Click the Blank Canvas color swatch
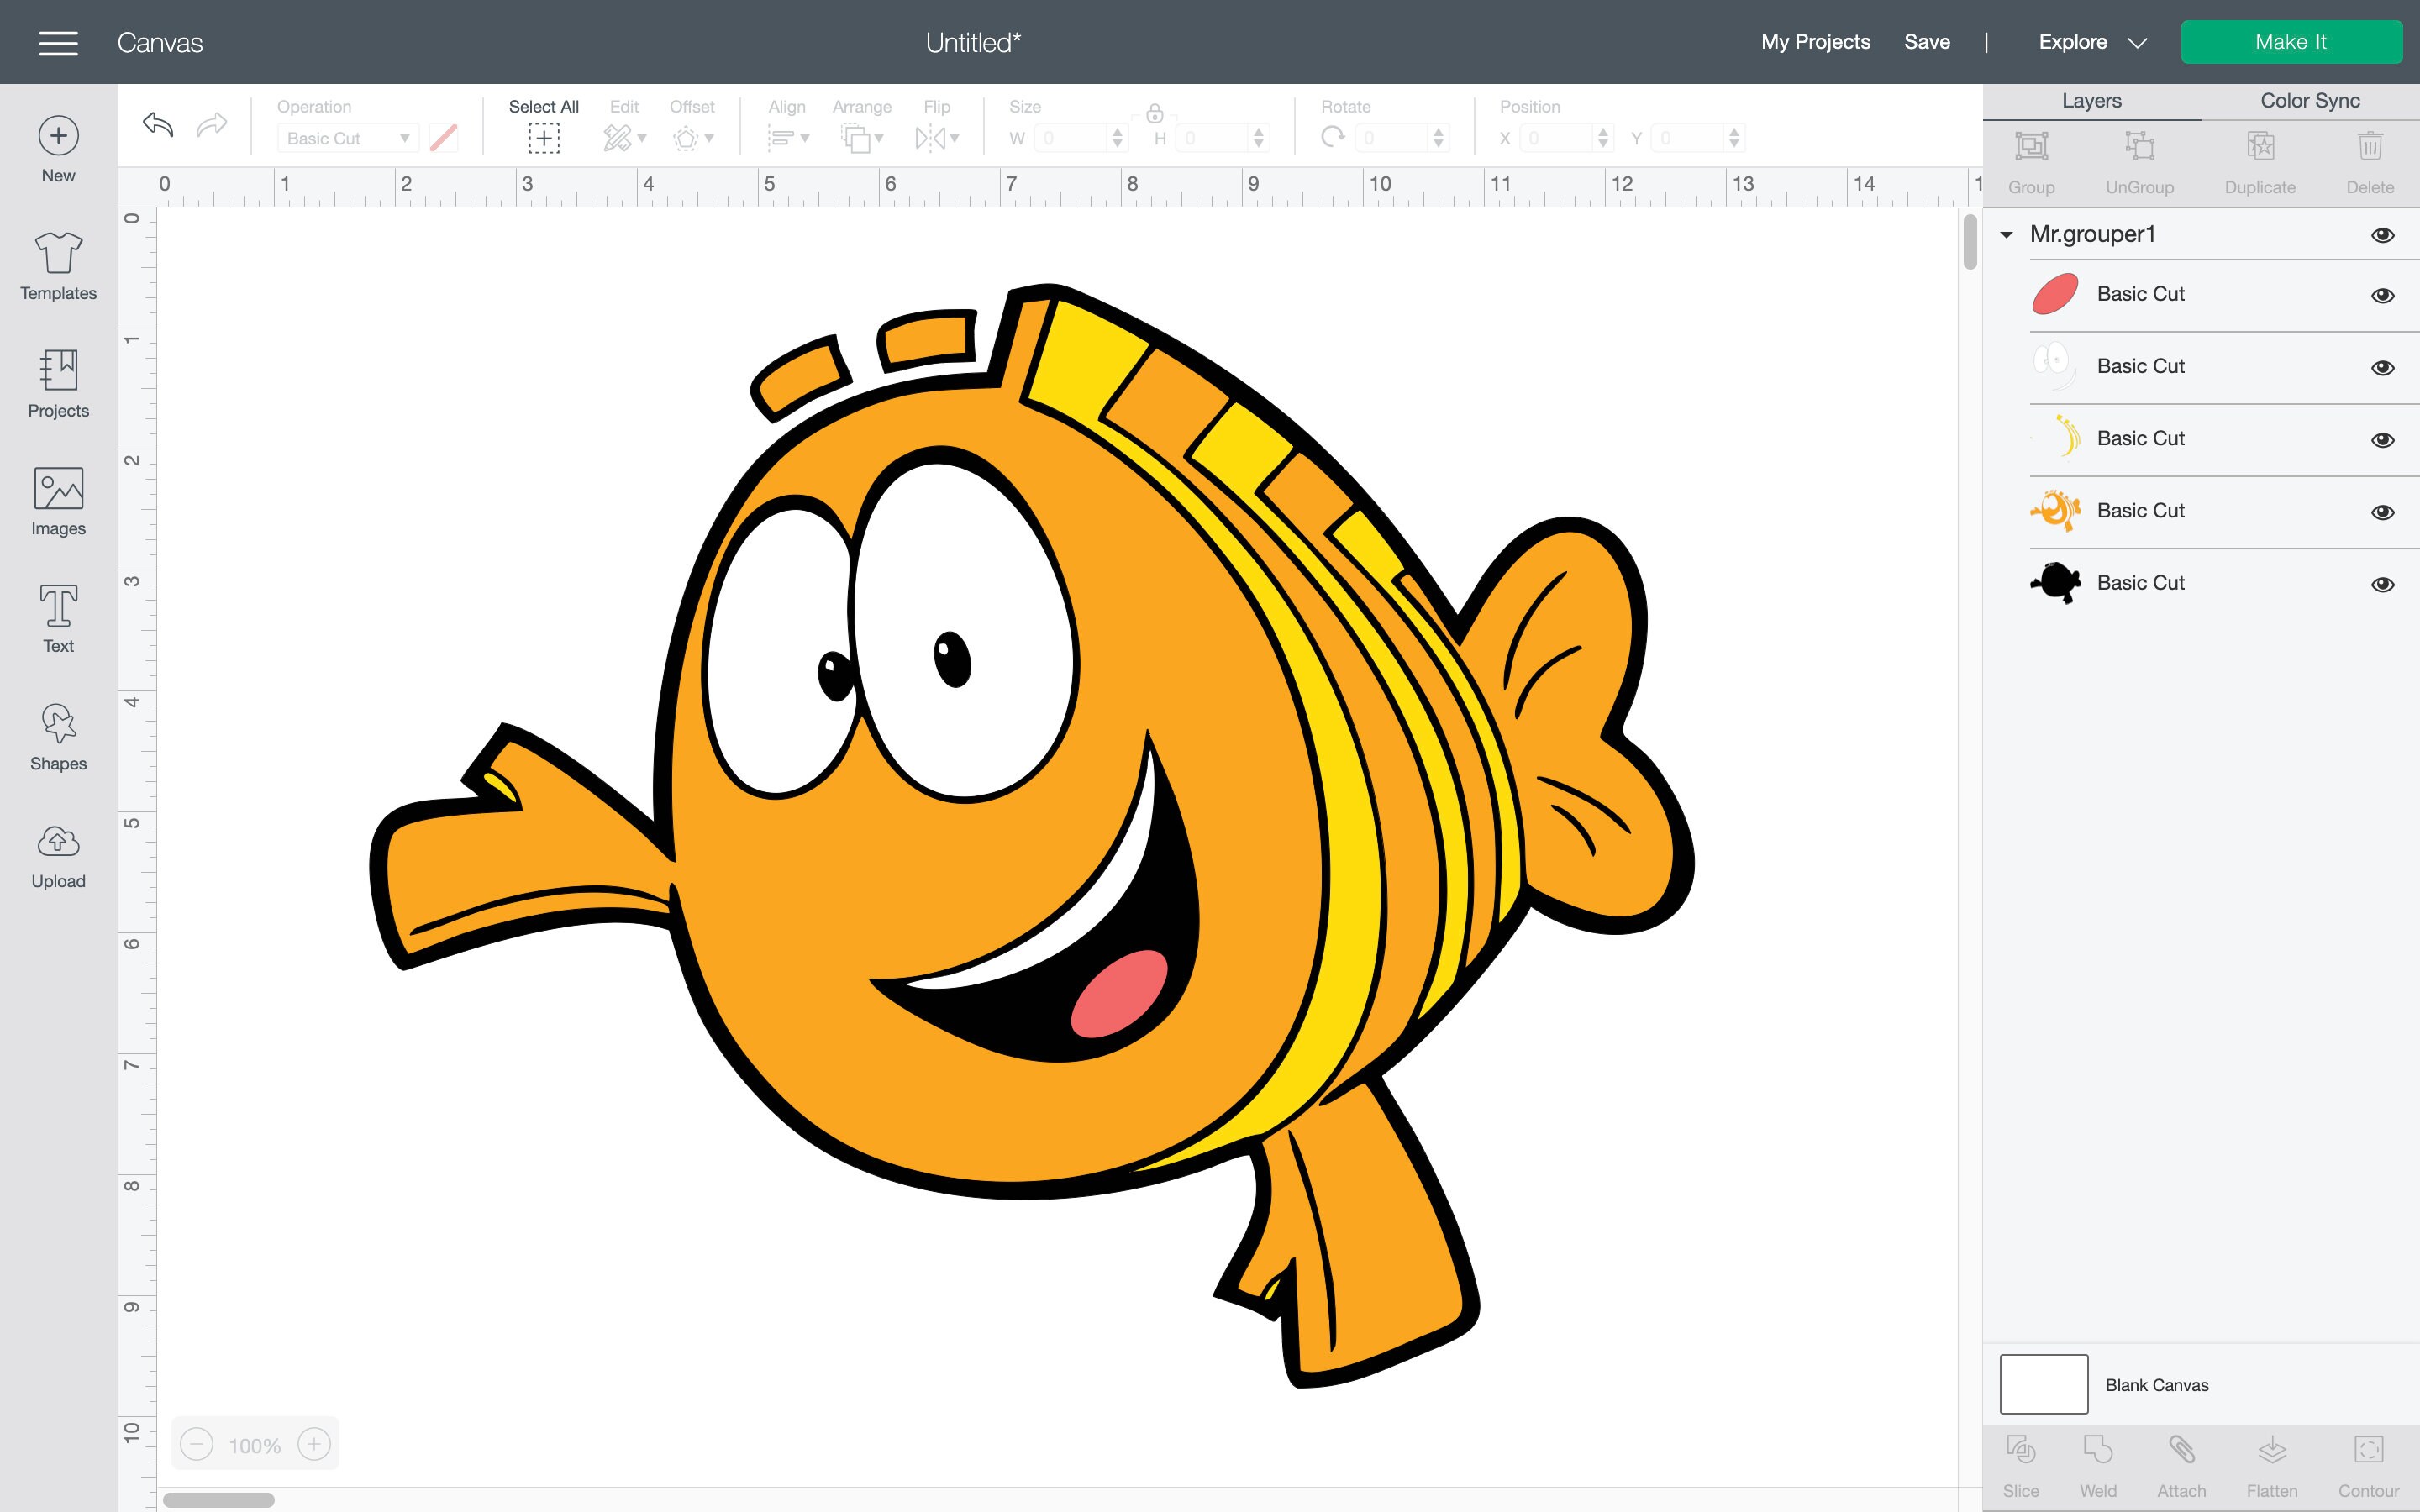2420x1512 pixels. pos(2043,1384)
